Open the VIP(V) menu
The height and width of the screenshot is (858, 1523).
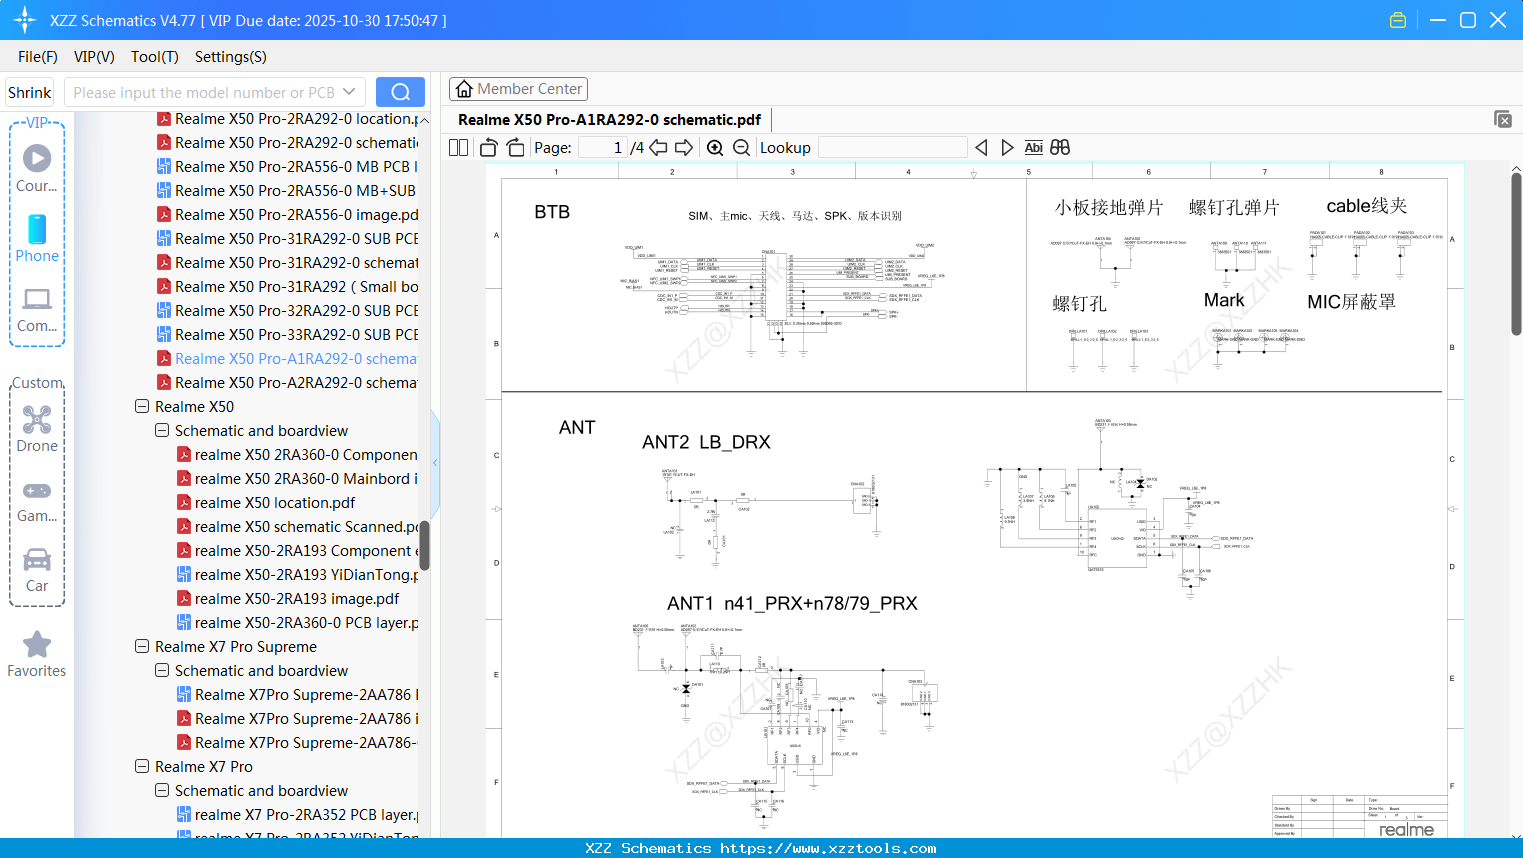pos(94,57)
